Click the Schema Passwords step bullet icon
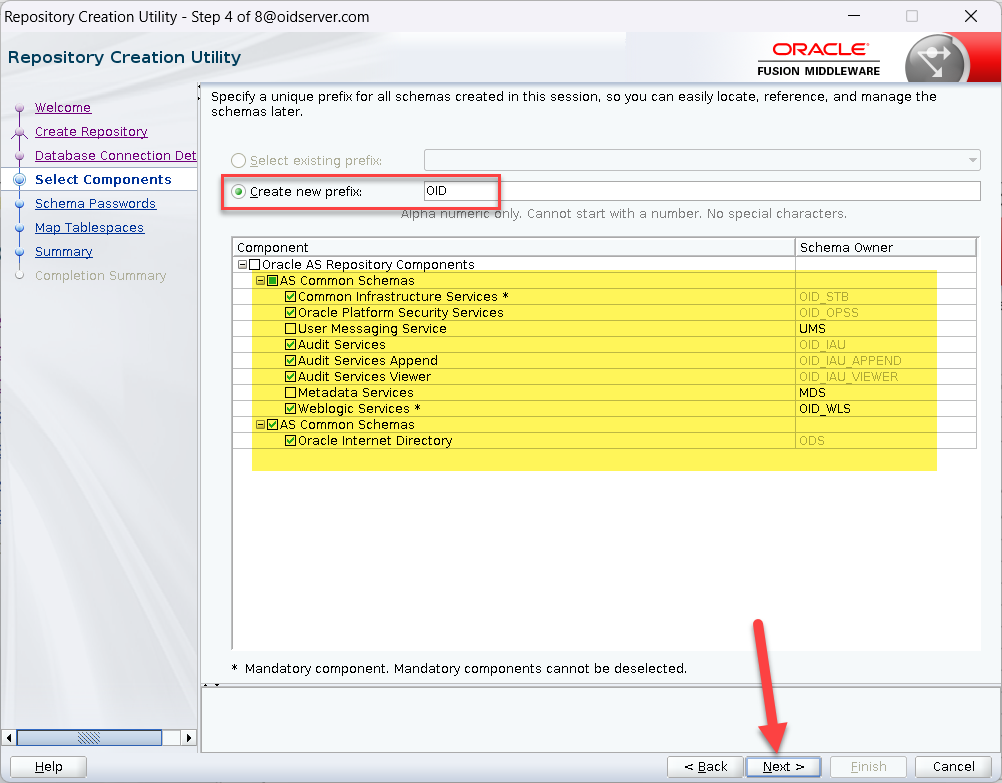Image resolution: width=1002 pixels, height=783 pixels. pyautogui.click(x=19, y=204)
